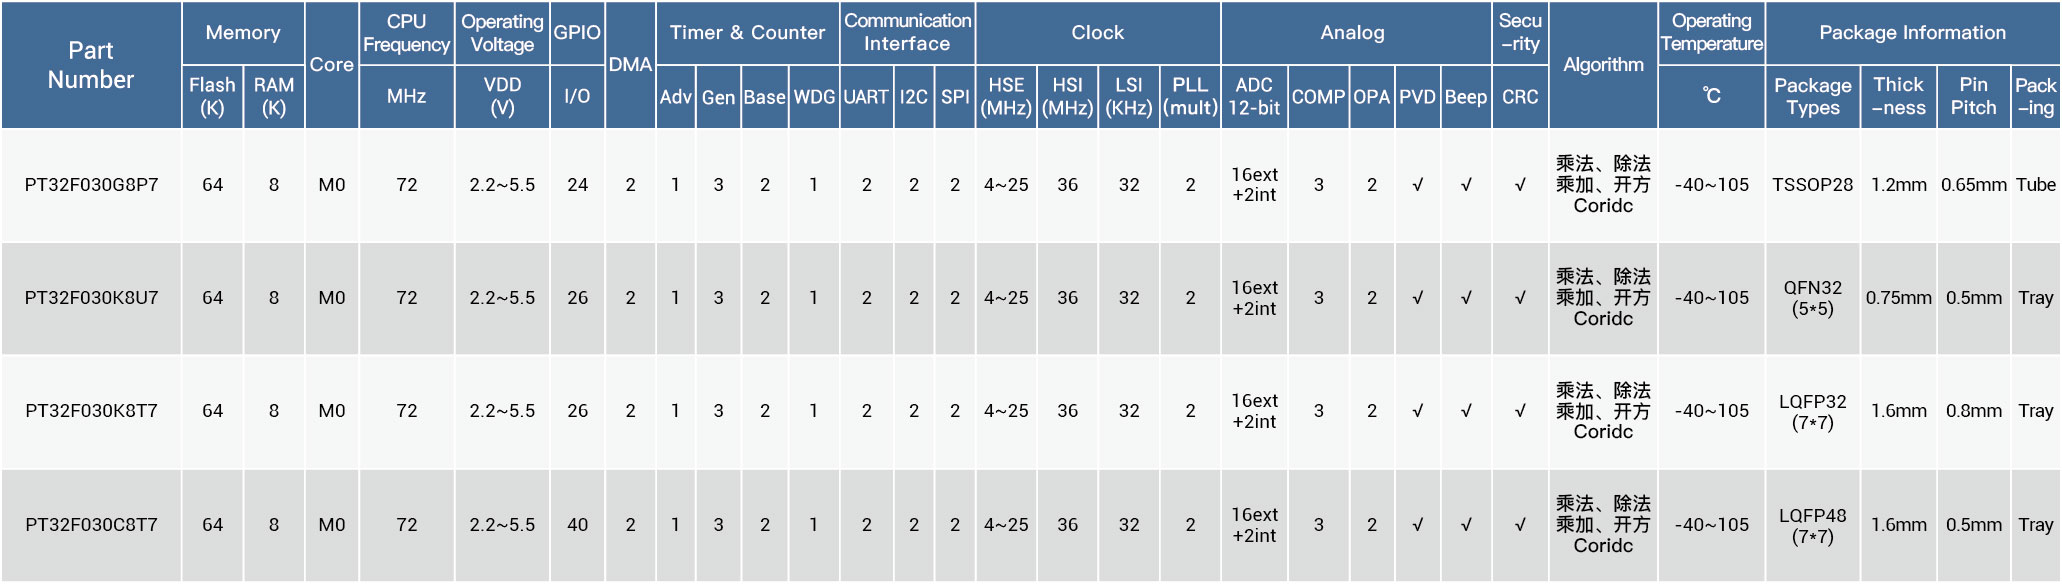Click the PT32F030G8P7 part number
2062x584 pixels.
91,185
